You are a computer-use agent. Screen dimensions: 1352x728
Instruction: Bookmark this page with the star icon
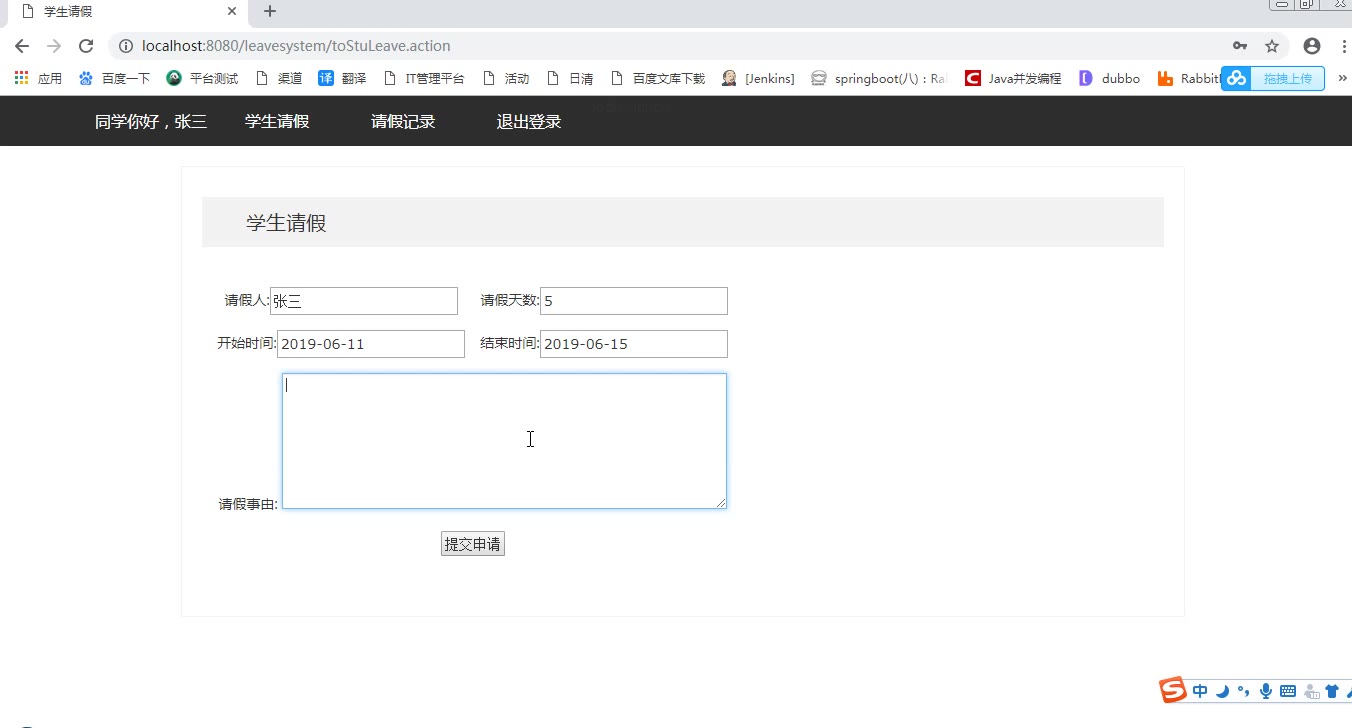click(x=1272, y=46)
